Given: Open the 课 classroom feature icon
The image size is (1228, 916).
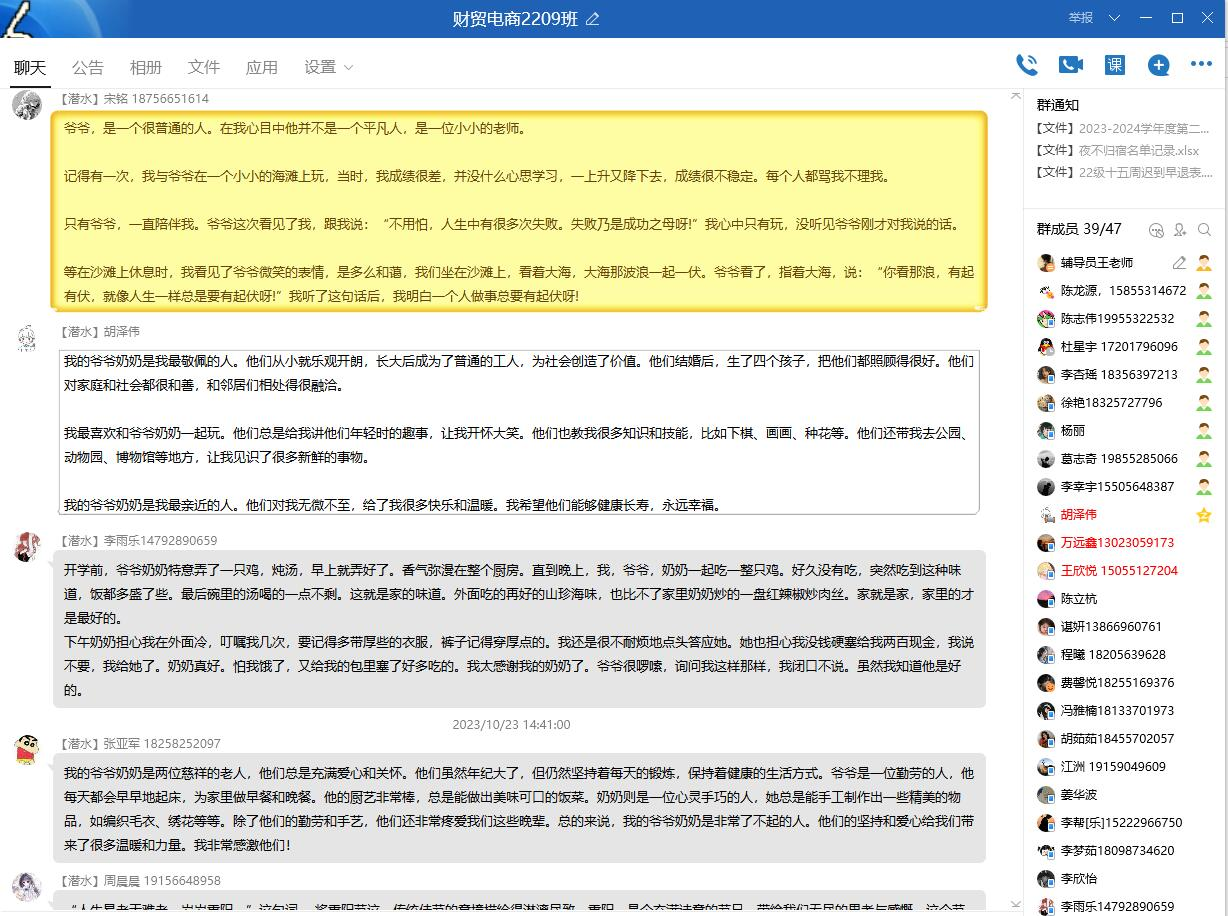Looking at the screenshot, I should (x=1114, y=65).
